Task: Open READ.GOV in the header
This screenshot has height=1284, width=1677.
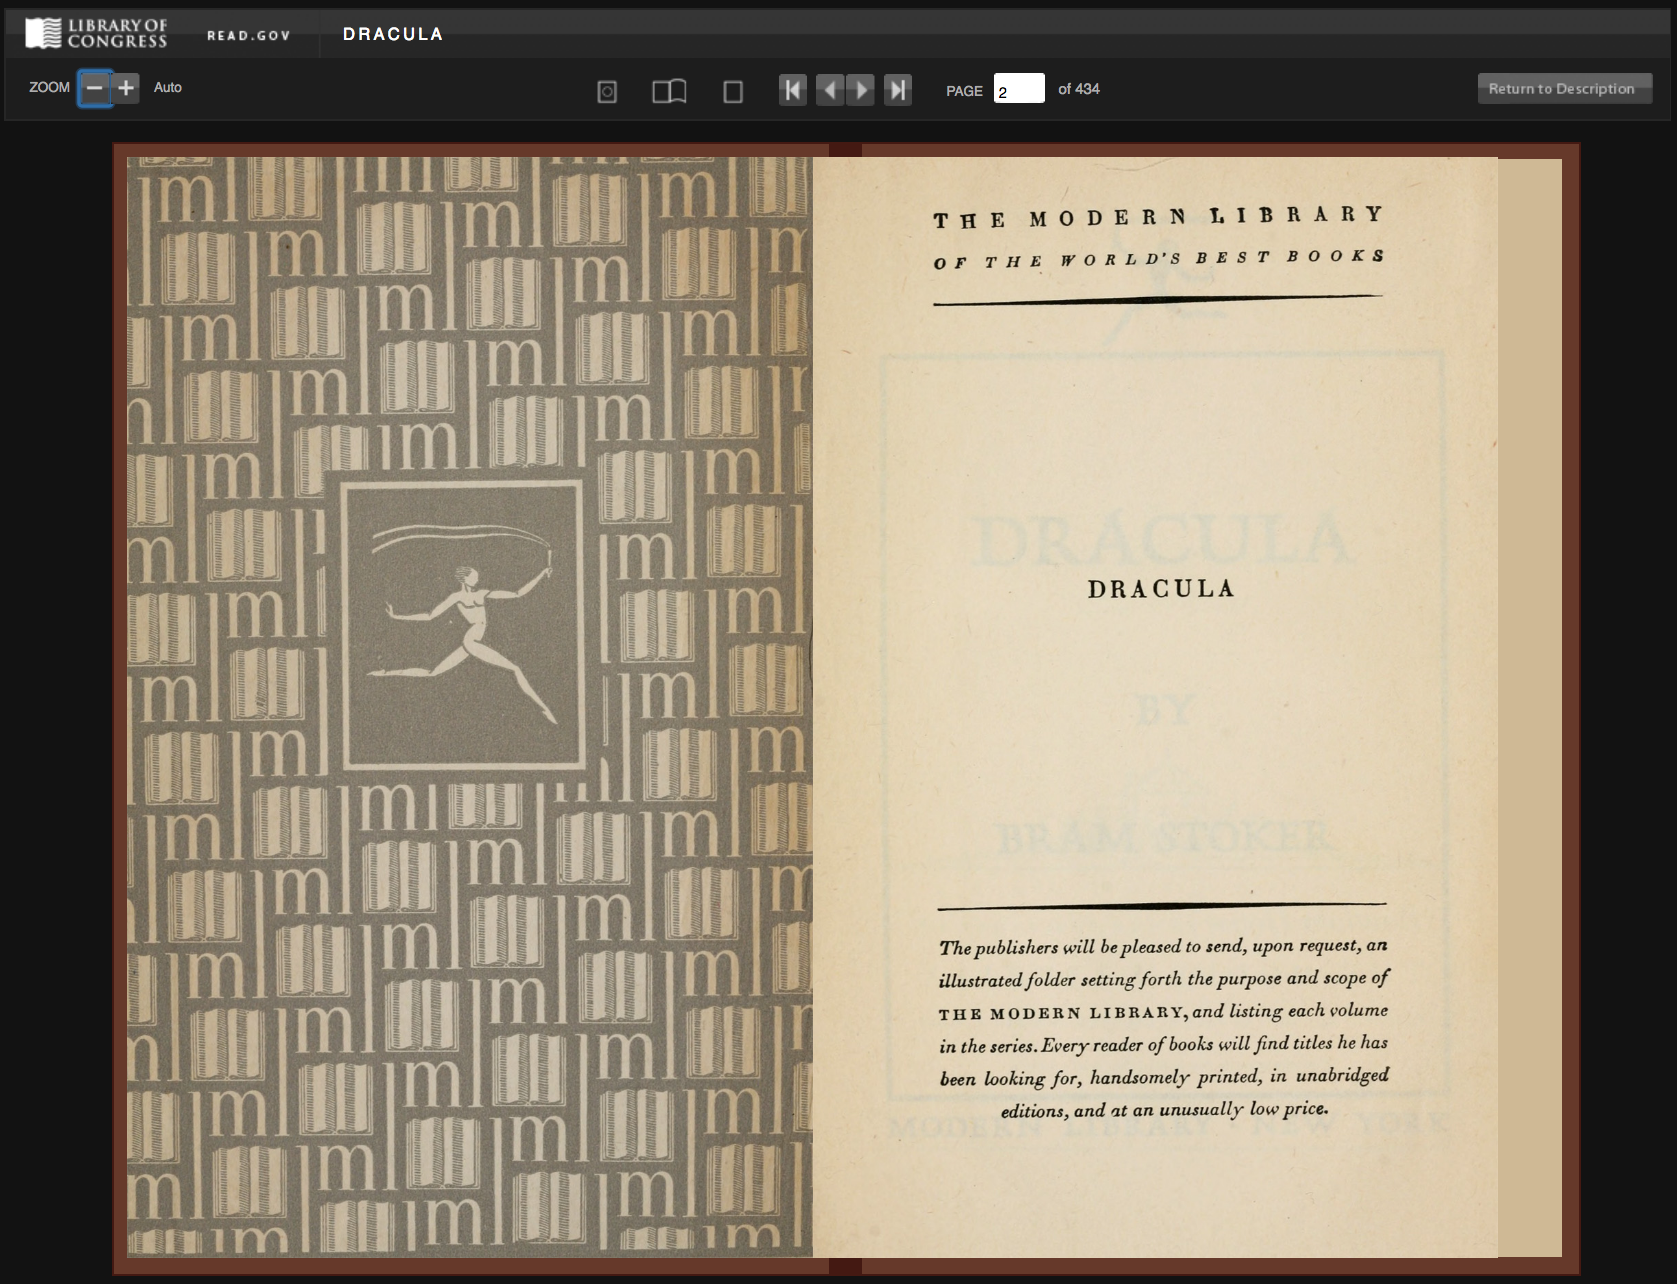Action: [x=248, y=34]
